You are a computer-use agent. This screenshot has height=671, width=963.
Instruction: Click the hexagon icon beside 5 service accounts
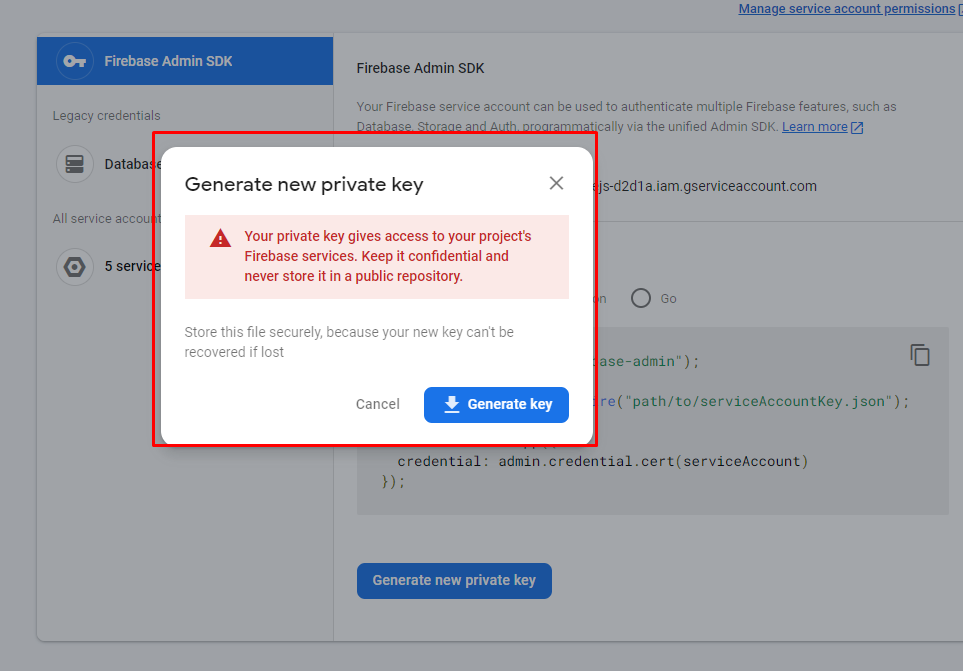tap(75, 266)
